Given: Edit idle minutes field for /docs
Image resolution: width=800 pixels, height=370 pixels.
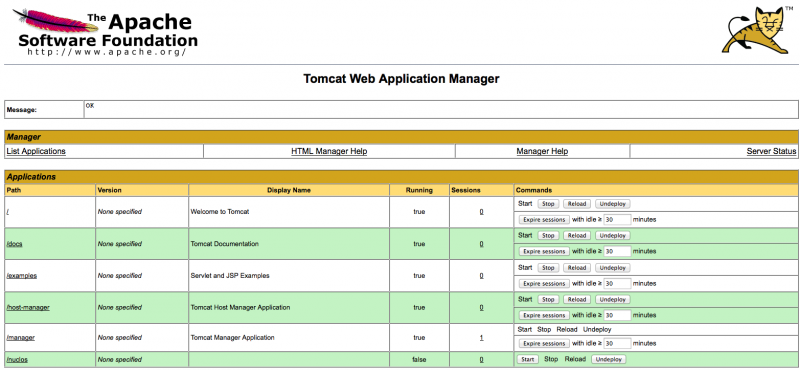Looking at the screenshot, I should pyautogui.click(x=617, y=252).
